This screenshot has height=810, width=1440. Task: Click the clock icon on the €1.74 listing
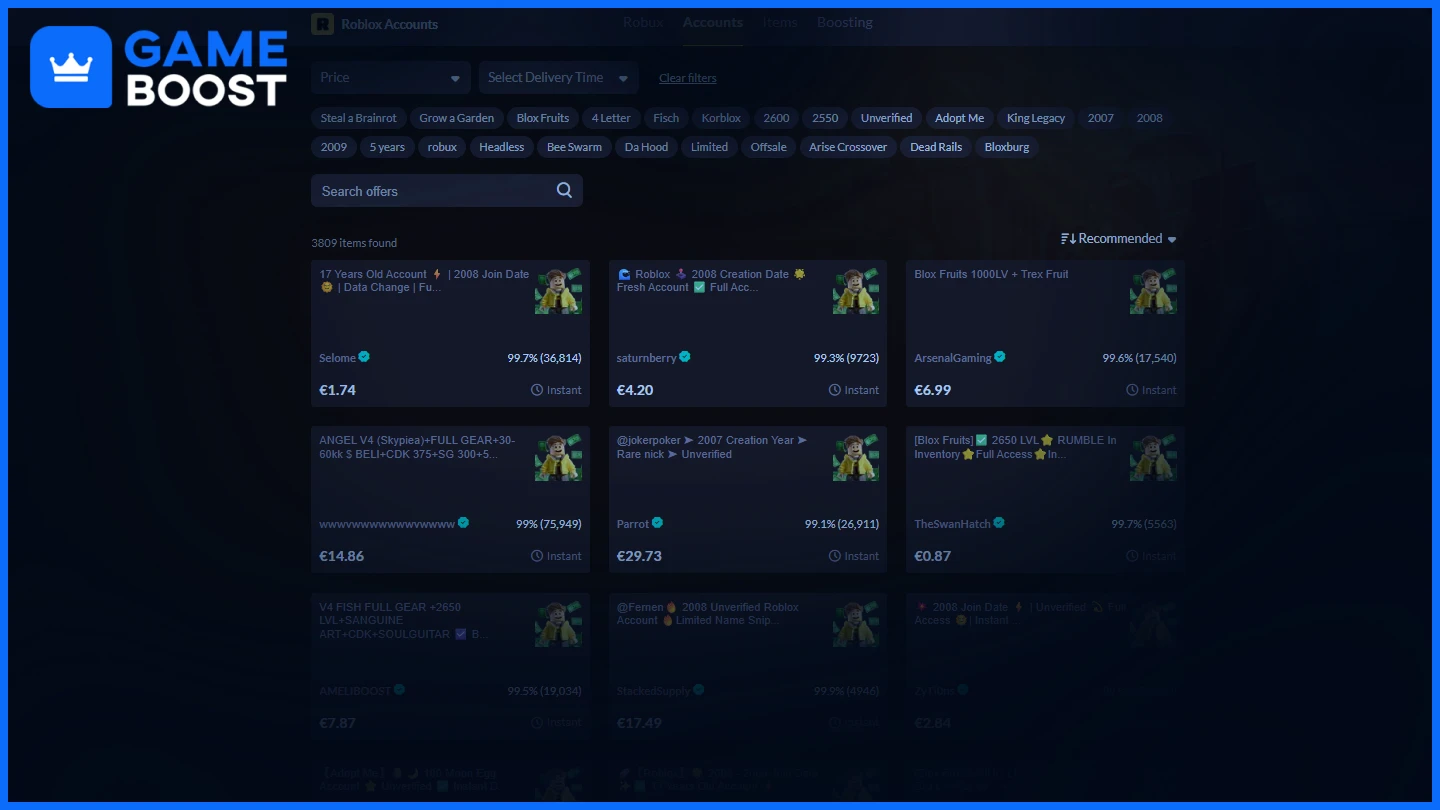tap(537, 390)
